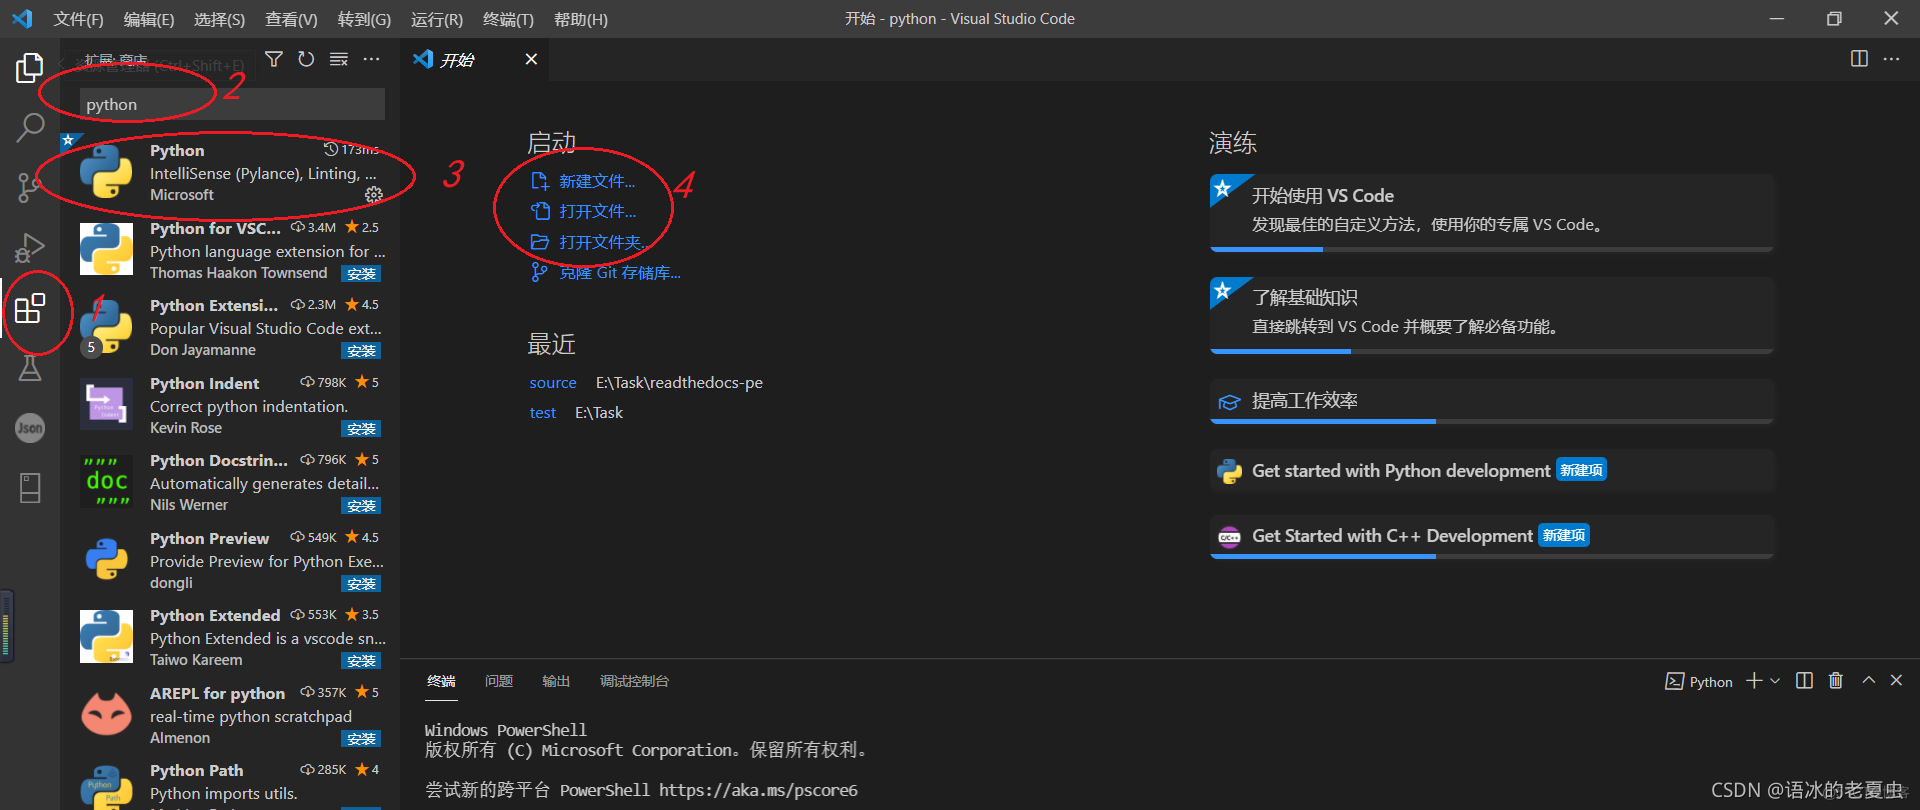Open the Explorer view in activity bar
This screenshot has width=1920, height=810.
pos(30,68)
